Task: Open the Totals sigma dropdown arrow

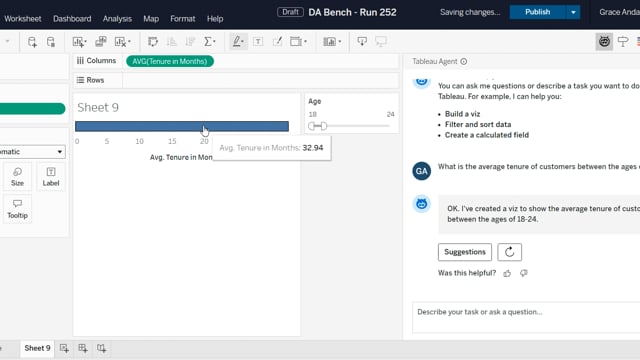Action: click(x=214, y=42)
